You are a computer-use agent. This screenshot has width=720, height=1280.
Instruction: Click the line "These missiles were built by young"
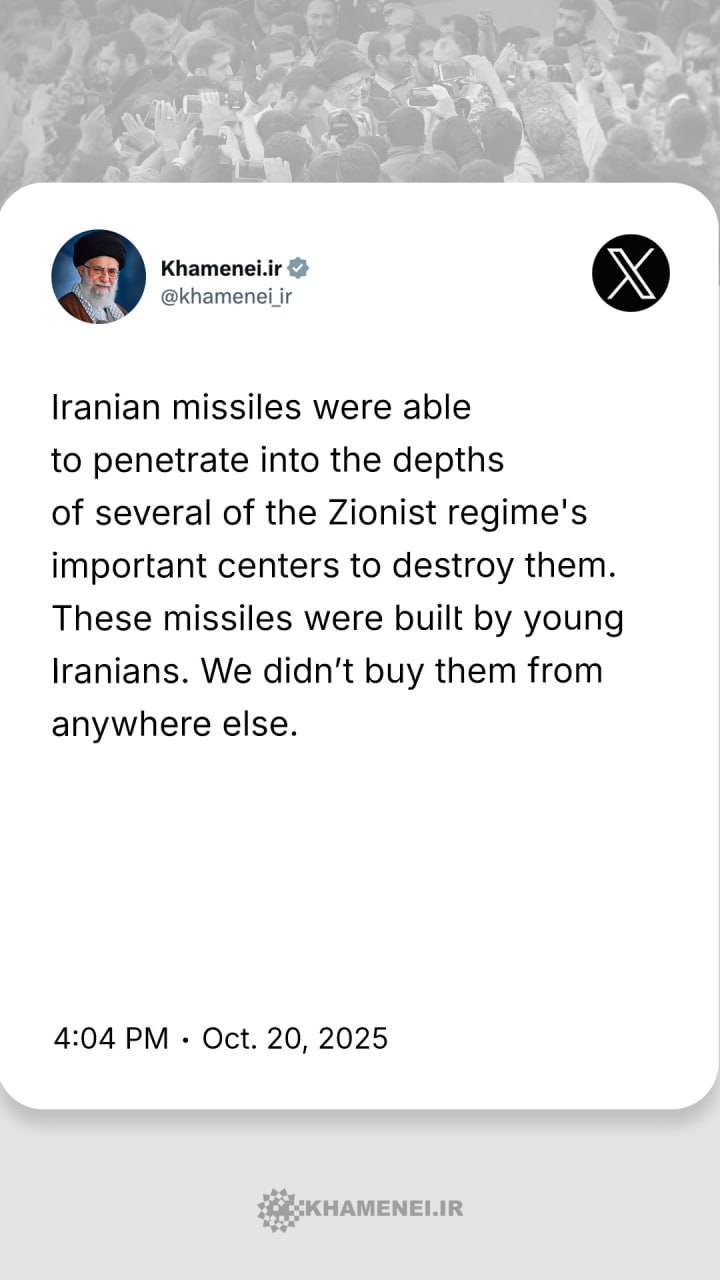pos(337,618)
